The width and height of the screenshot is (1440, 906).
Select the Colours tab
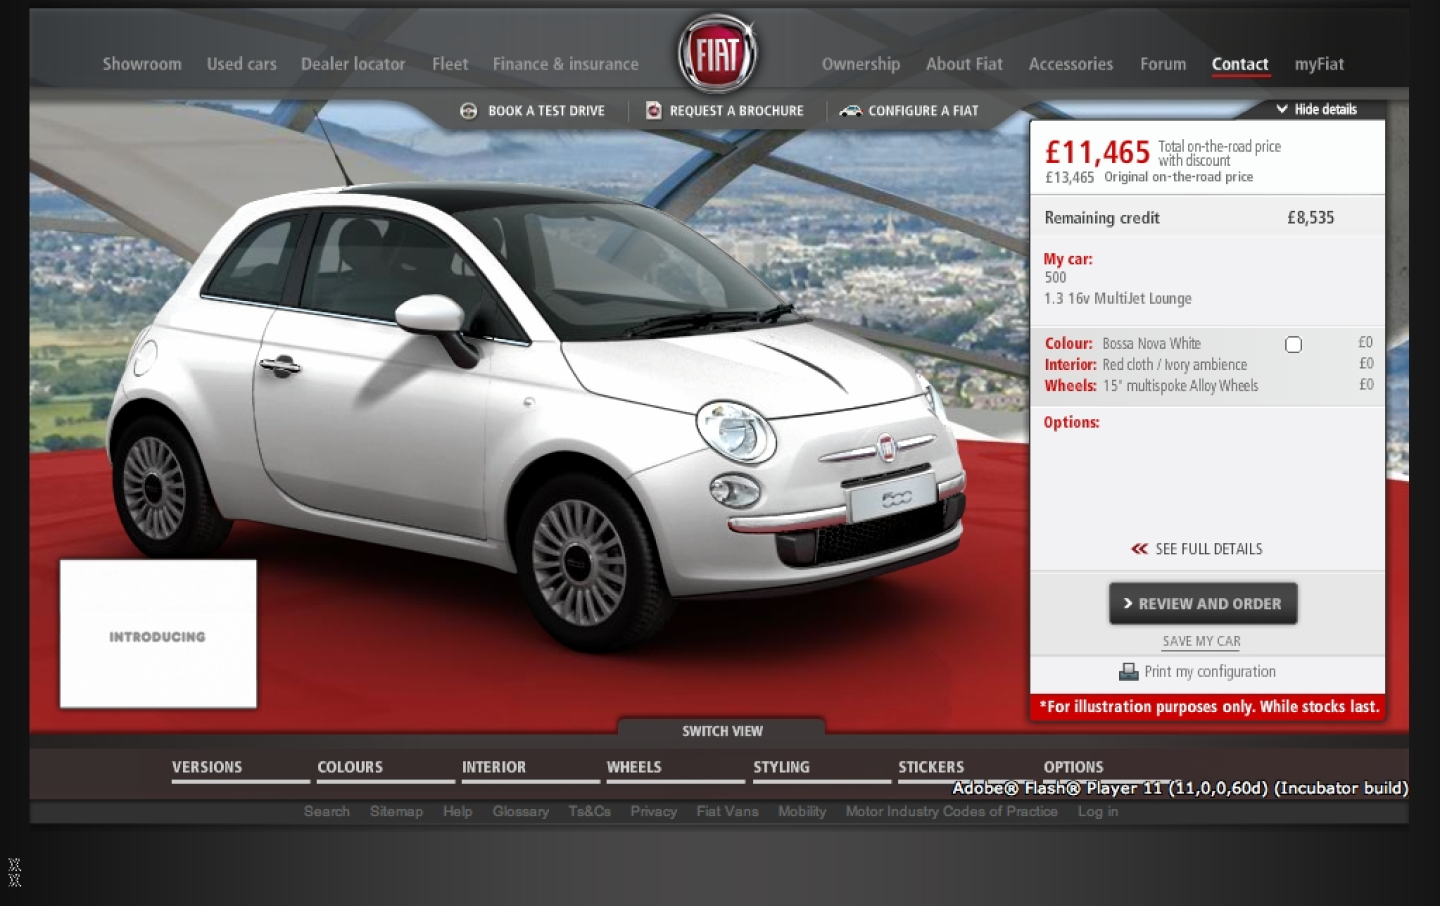[350, 767]
